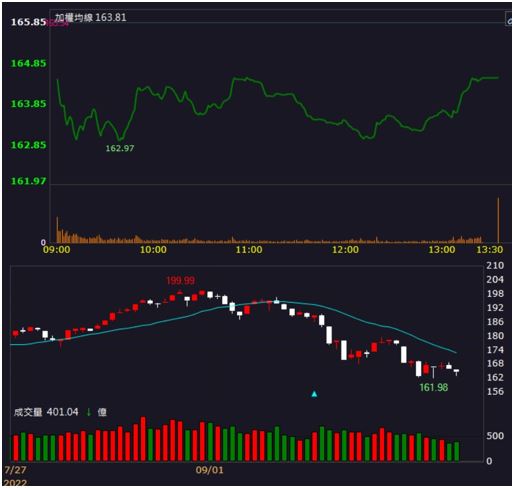Click the 174 value on daily price axis
The height and width of the screenshot is (488, 516).
495,350
